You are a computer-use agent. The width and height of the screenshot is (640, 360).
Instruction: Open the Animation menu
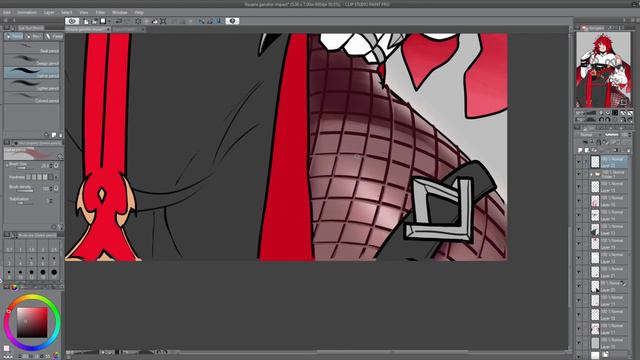[x=27, y=12]
